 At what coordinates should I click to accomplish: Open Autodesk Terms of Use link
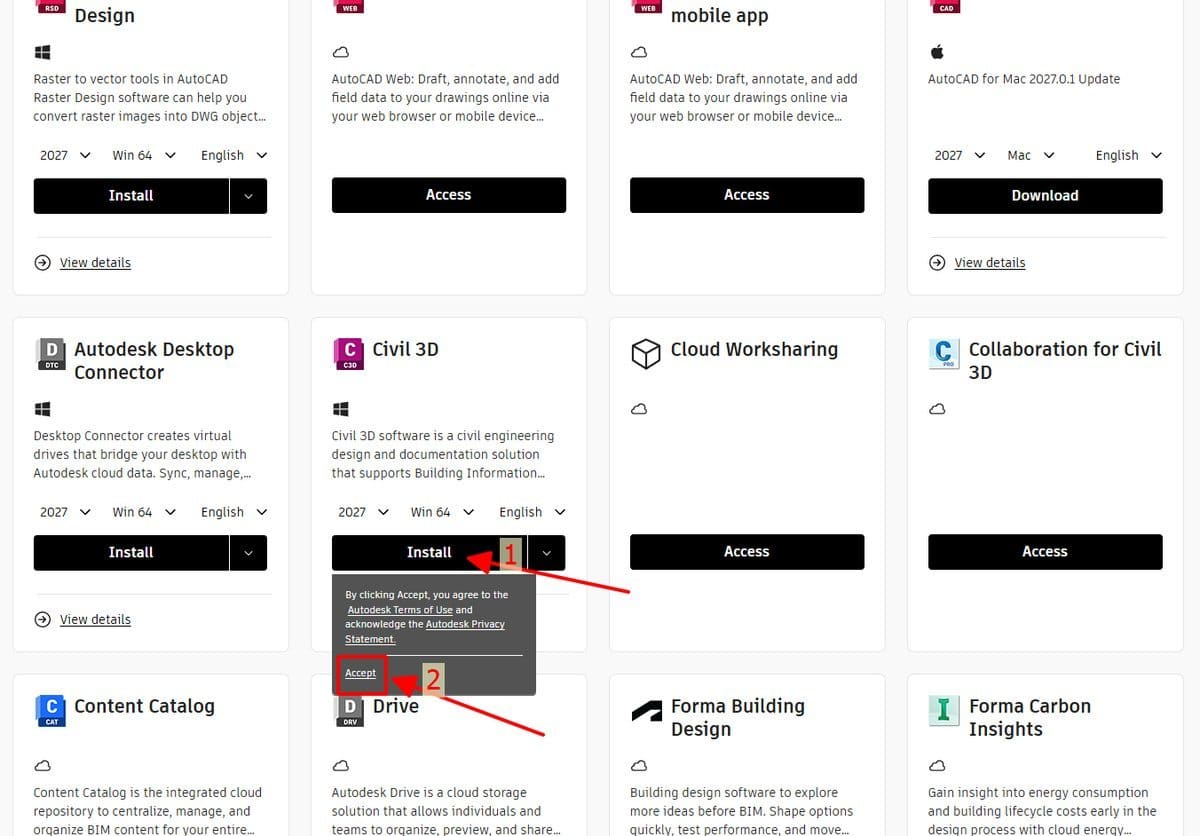(400, 609)
